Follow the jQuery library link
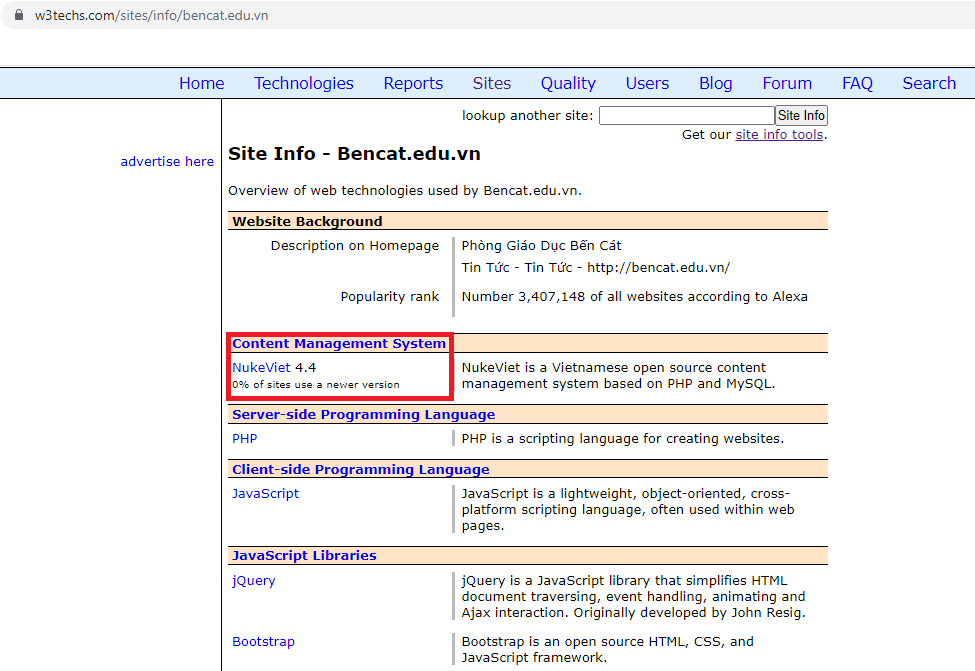 tap(253, 581)
